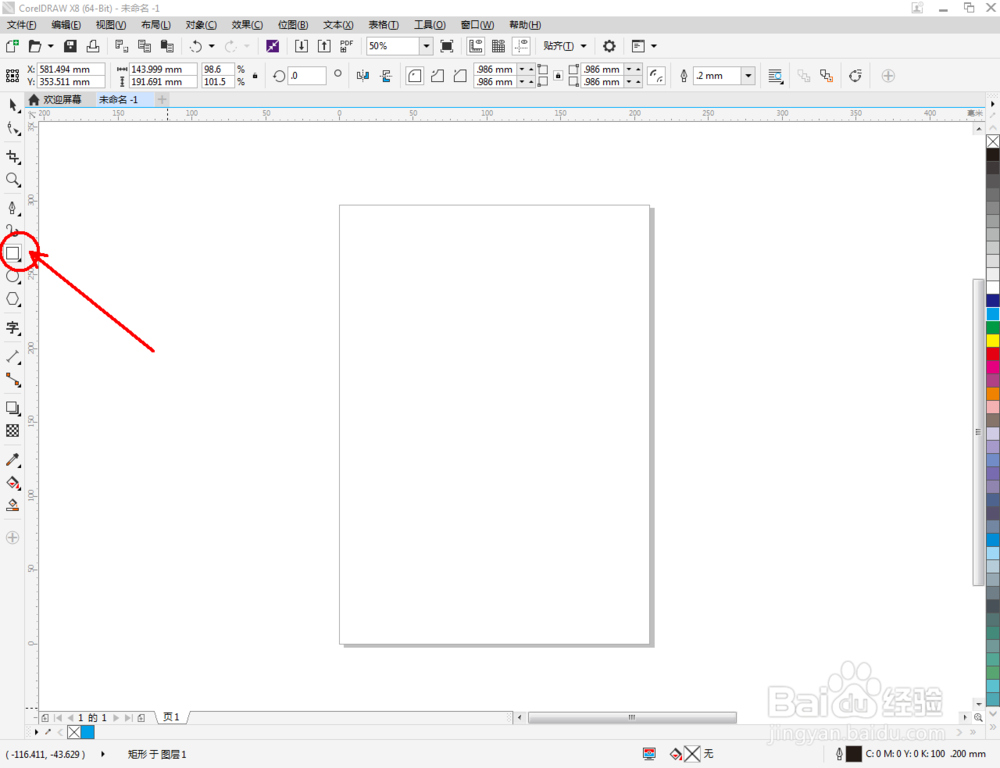This screenshot has height=768, width=1000.
Task: Toggle lock ratio padlock for scale
Action: pos(255,76)
